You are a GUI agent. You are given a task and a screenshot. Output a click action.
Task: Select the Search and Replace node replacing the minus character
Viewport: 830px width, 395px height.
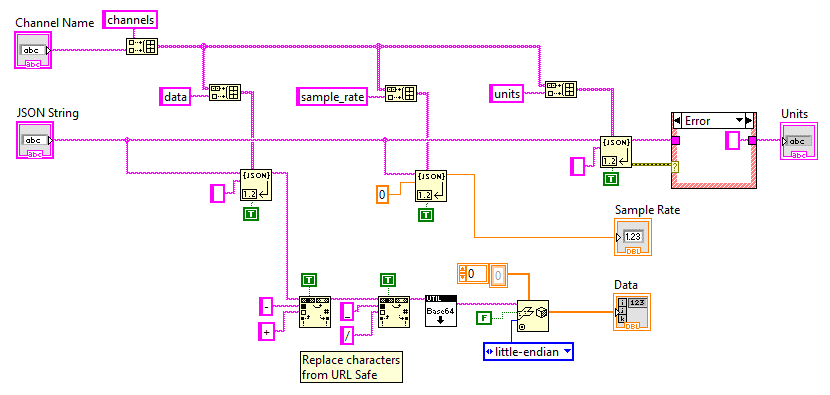tap(314, 312)
